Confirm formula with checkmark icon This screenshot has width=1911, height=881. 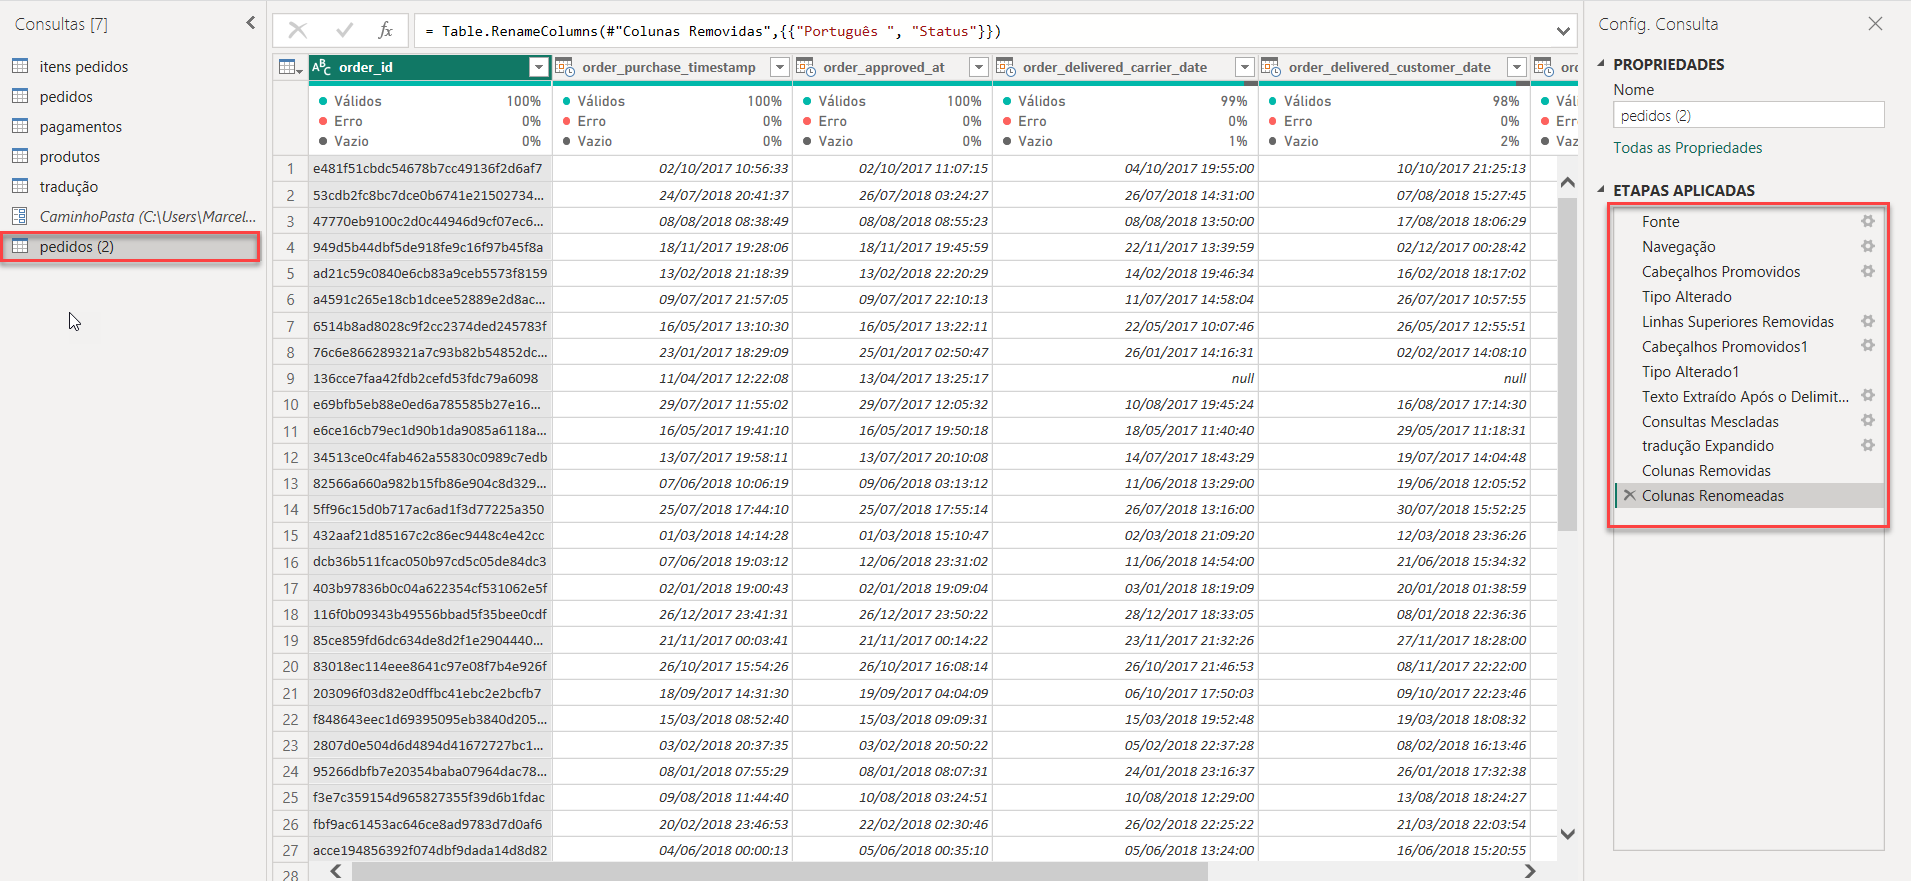click(x=344, y=31)
